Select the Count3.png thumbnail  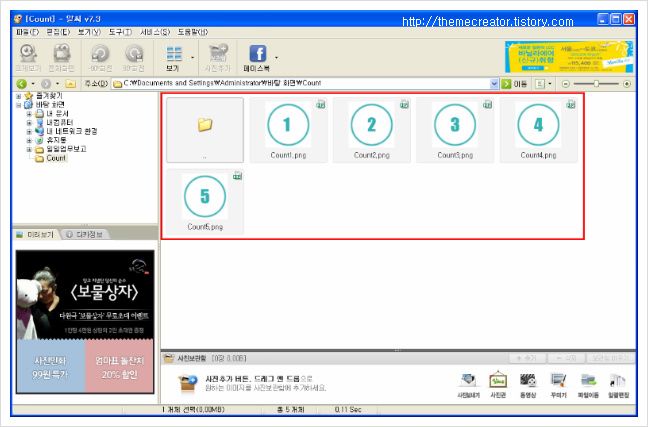coord(455,130)
